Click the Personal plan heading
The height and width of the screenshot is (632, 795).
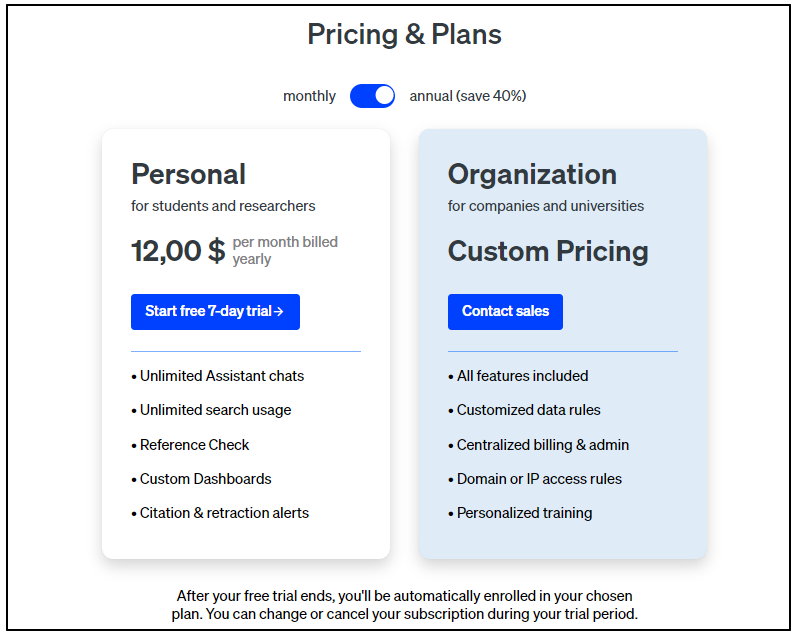188,174
